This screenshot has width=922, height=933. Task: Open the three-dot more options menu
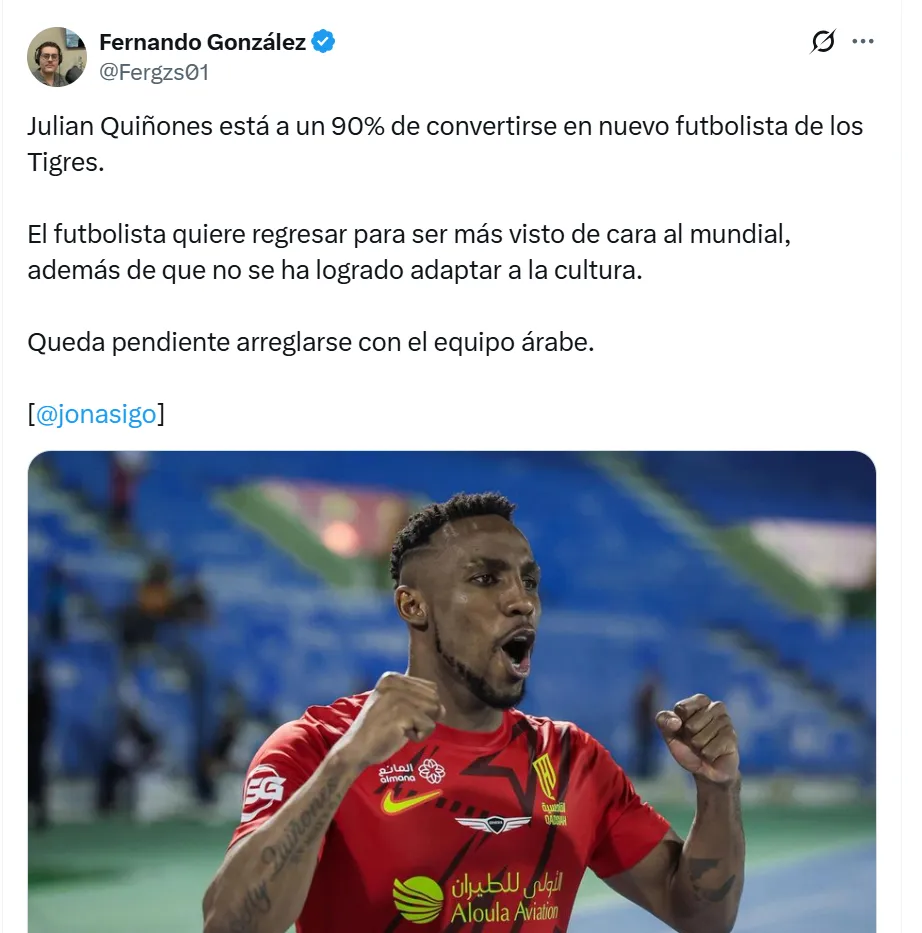(x=863, y=41)
